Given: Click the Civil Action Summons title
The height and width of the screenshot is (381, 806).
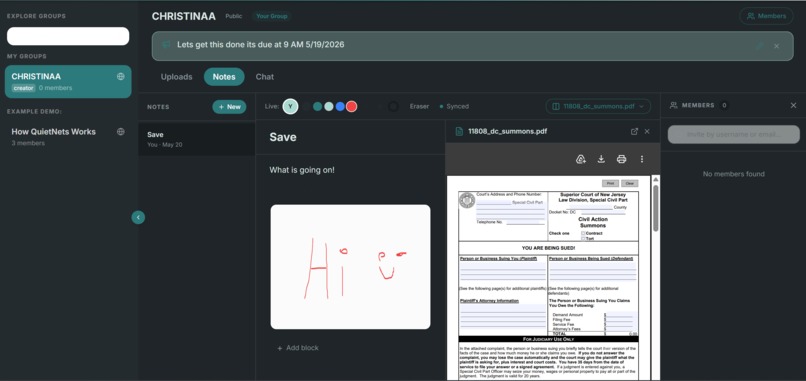Looking at the screenshot, I should click(x=593, y=222).
